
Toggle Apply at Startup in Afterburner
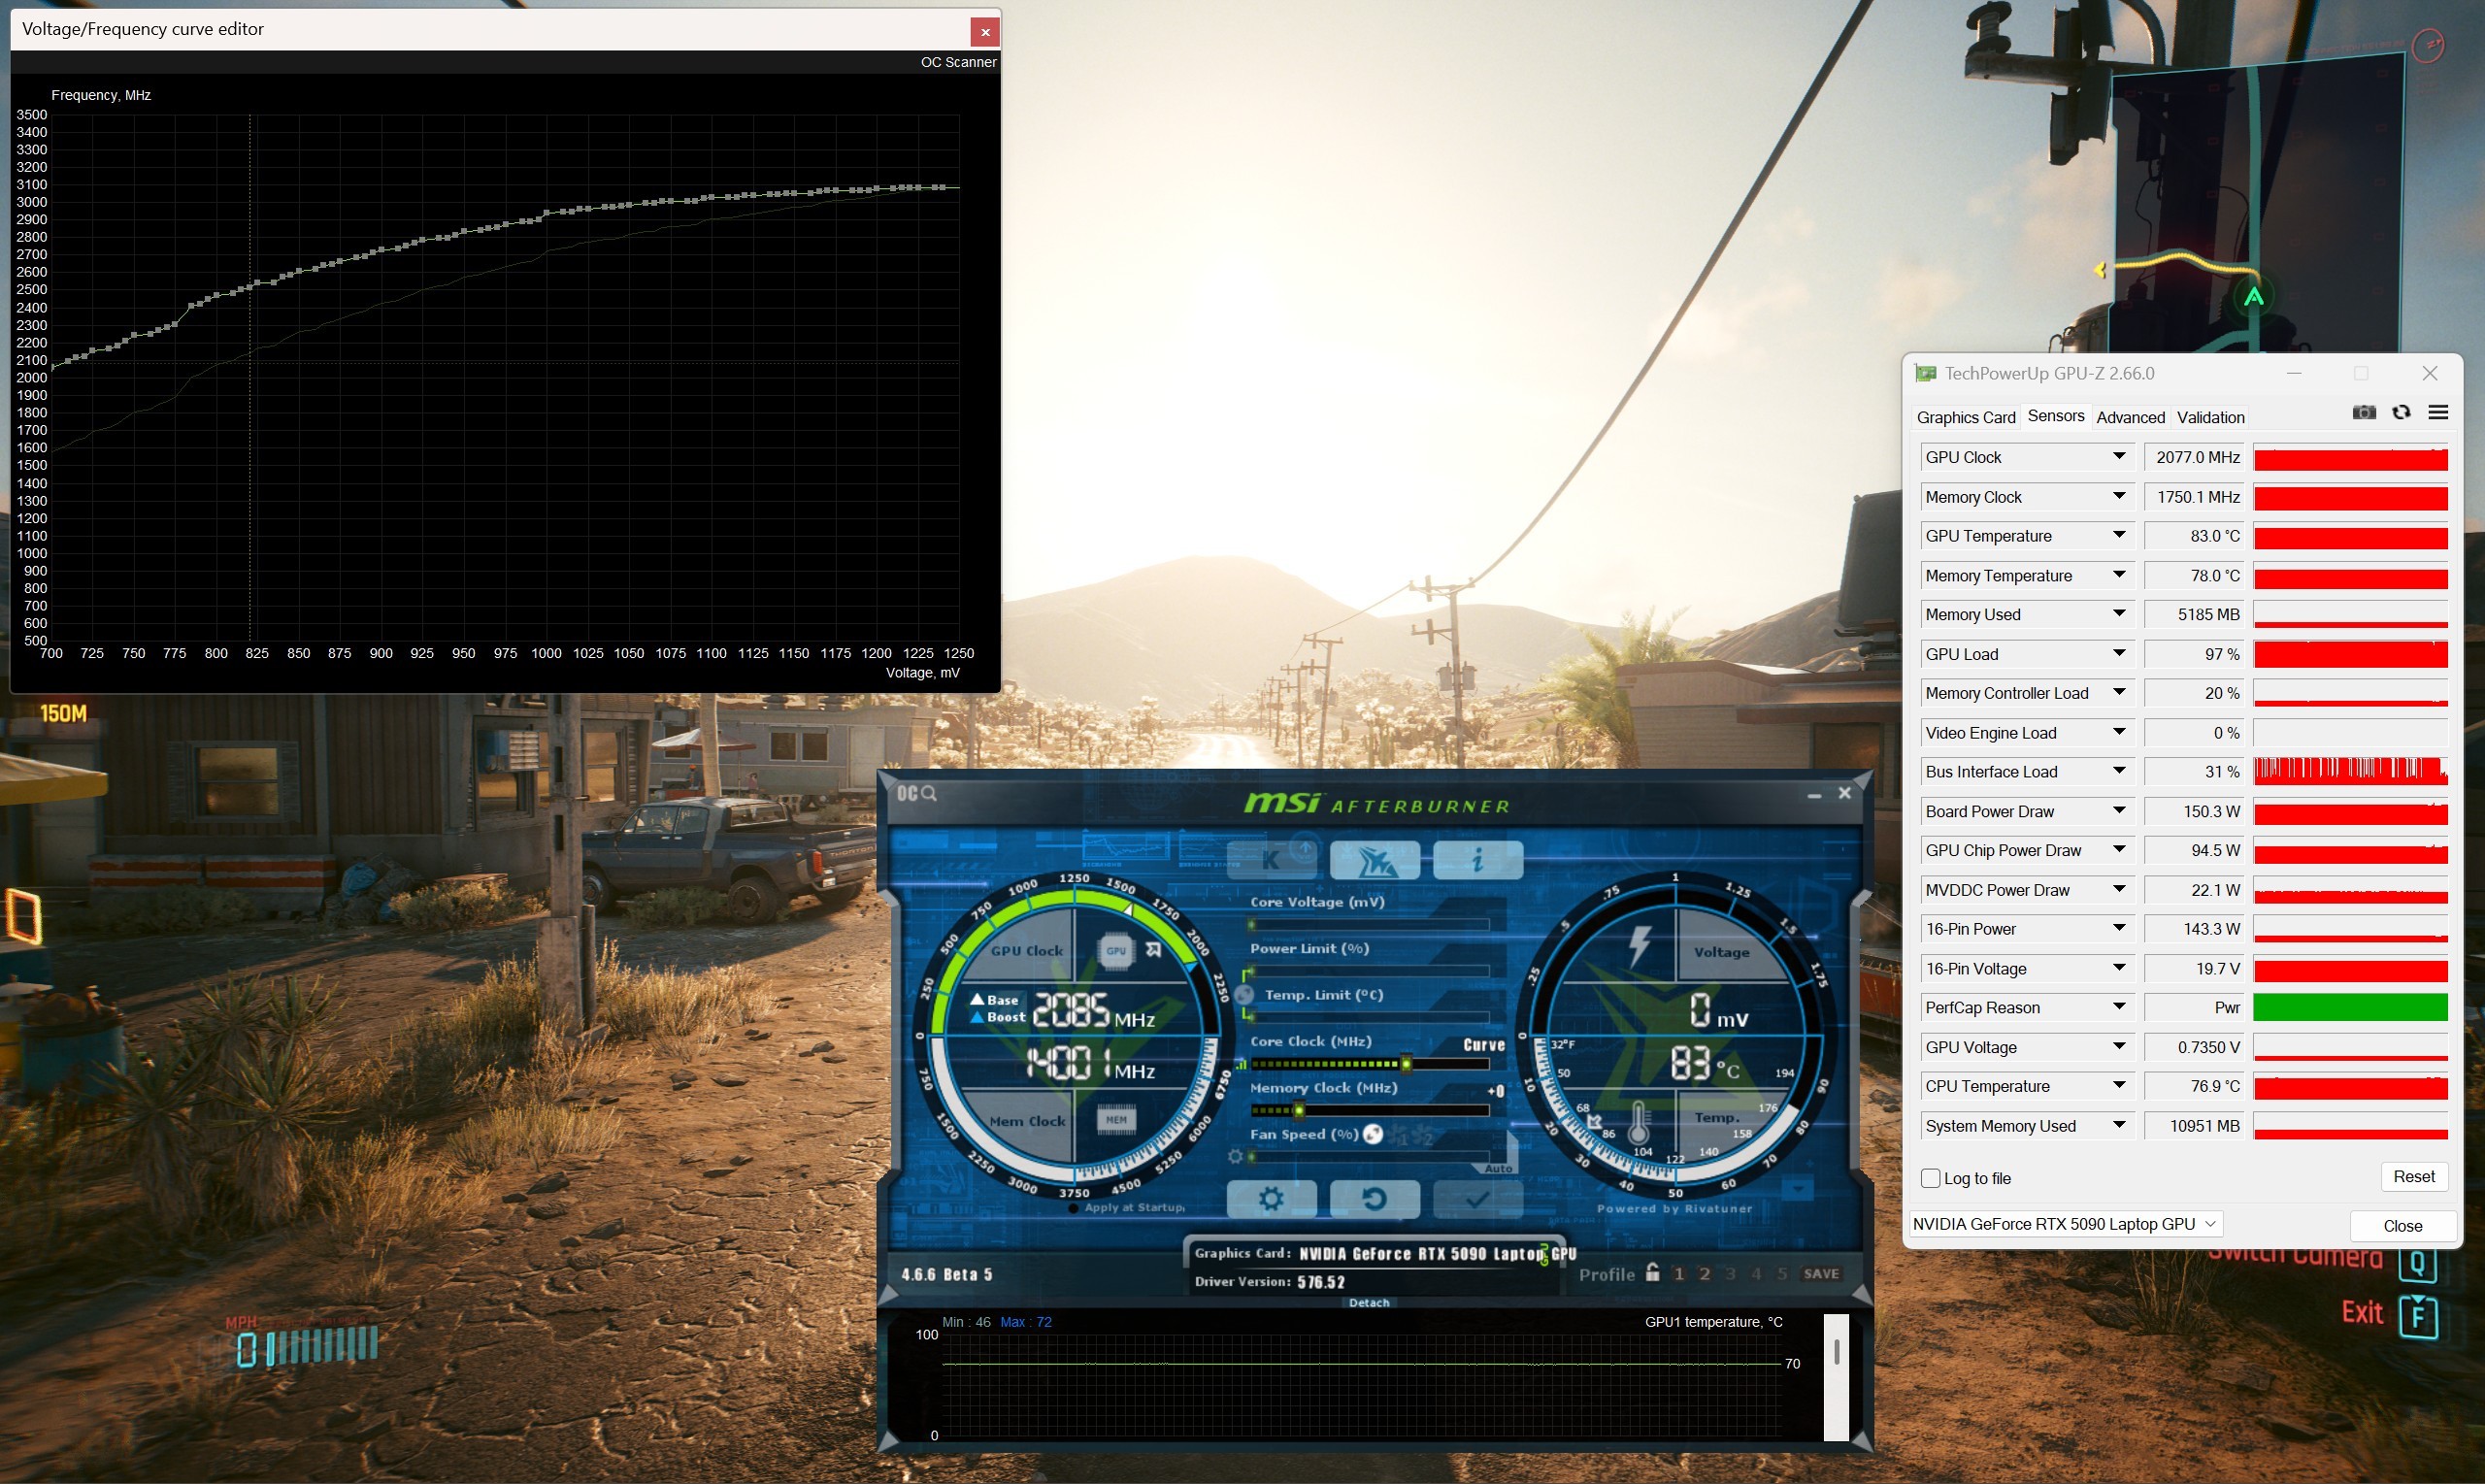(1074, 1208)
